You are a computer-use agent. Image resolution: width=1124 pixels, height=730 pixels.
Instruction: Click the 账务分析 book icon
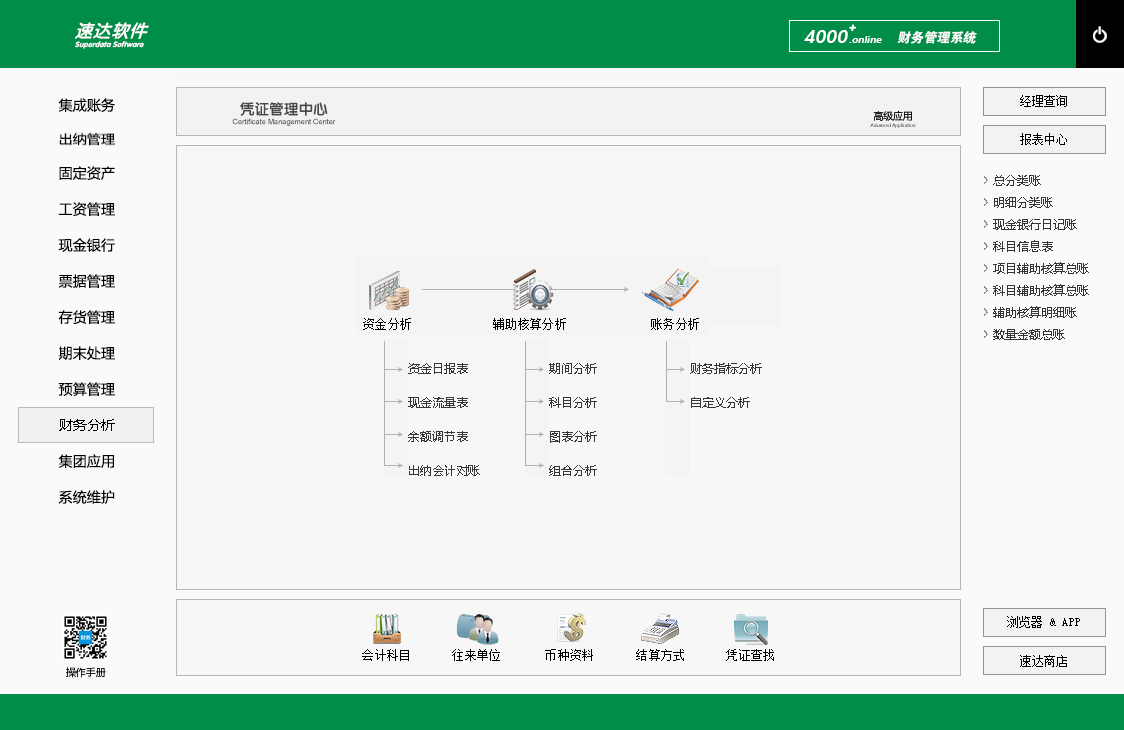[672, 290]
